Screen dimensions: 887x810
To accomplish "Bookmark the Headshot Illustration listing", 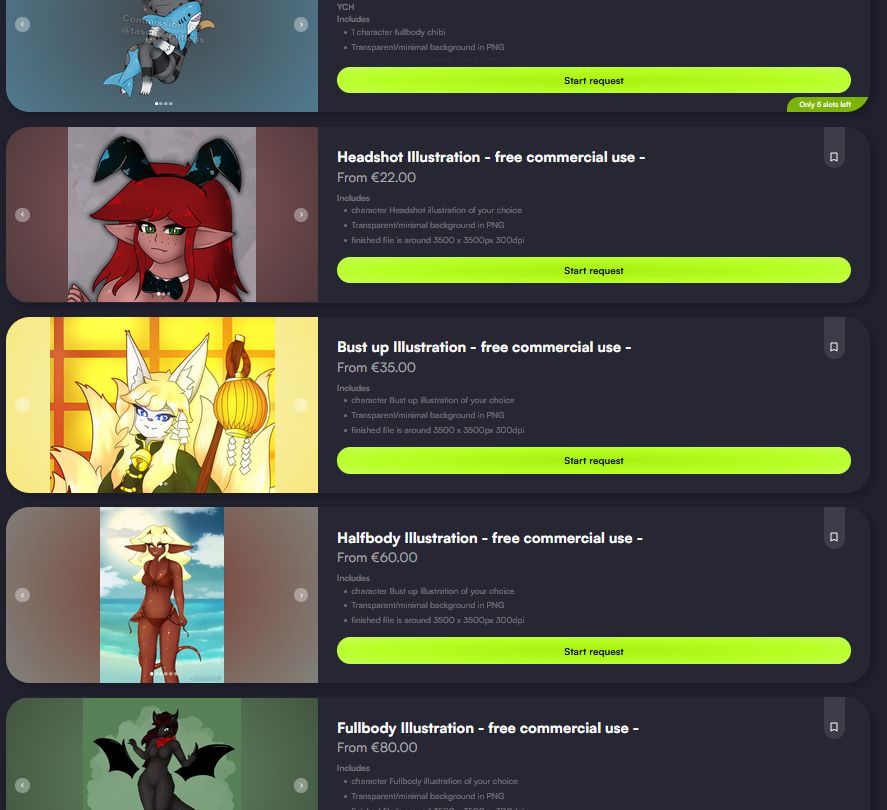I will pyautogui.click(x=834, y=157).
